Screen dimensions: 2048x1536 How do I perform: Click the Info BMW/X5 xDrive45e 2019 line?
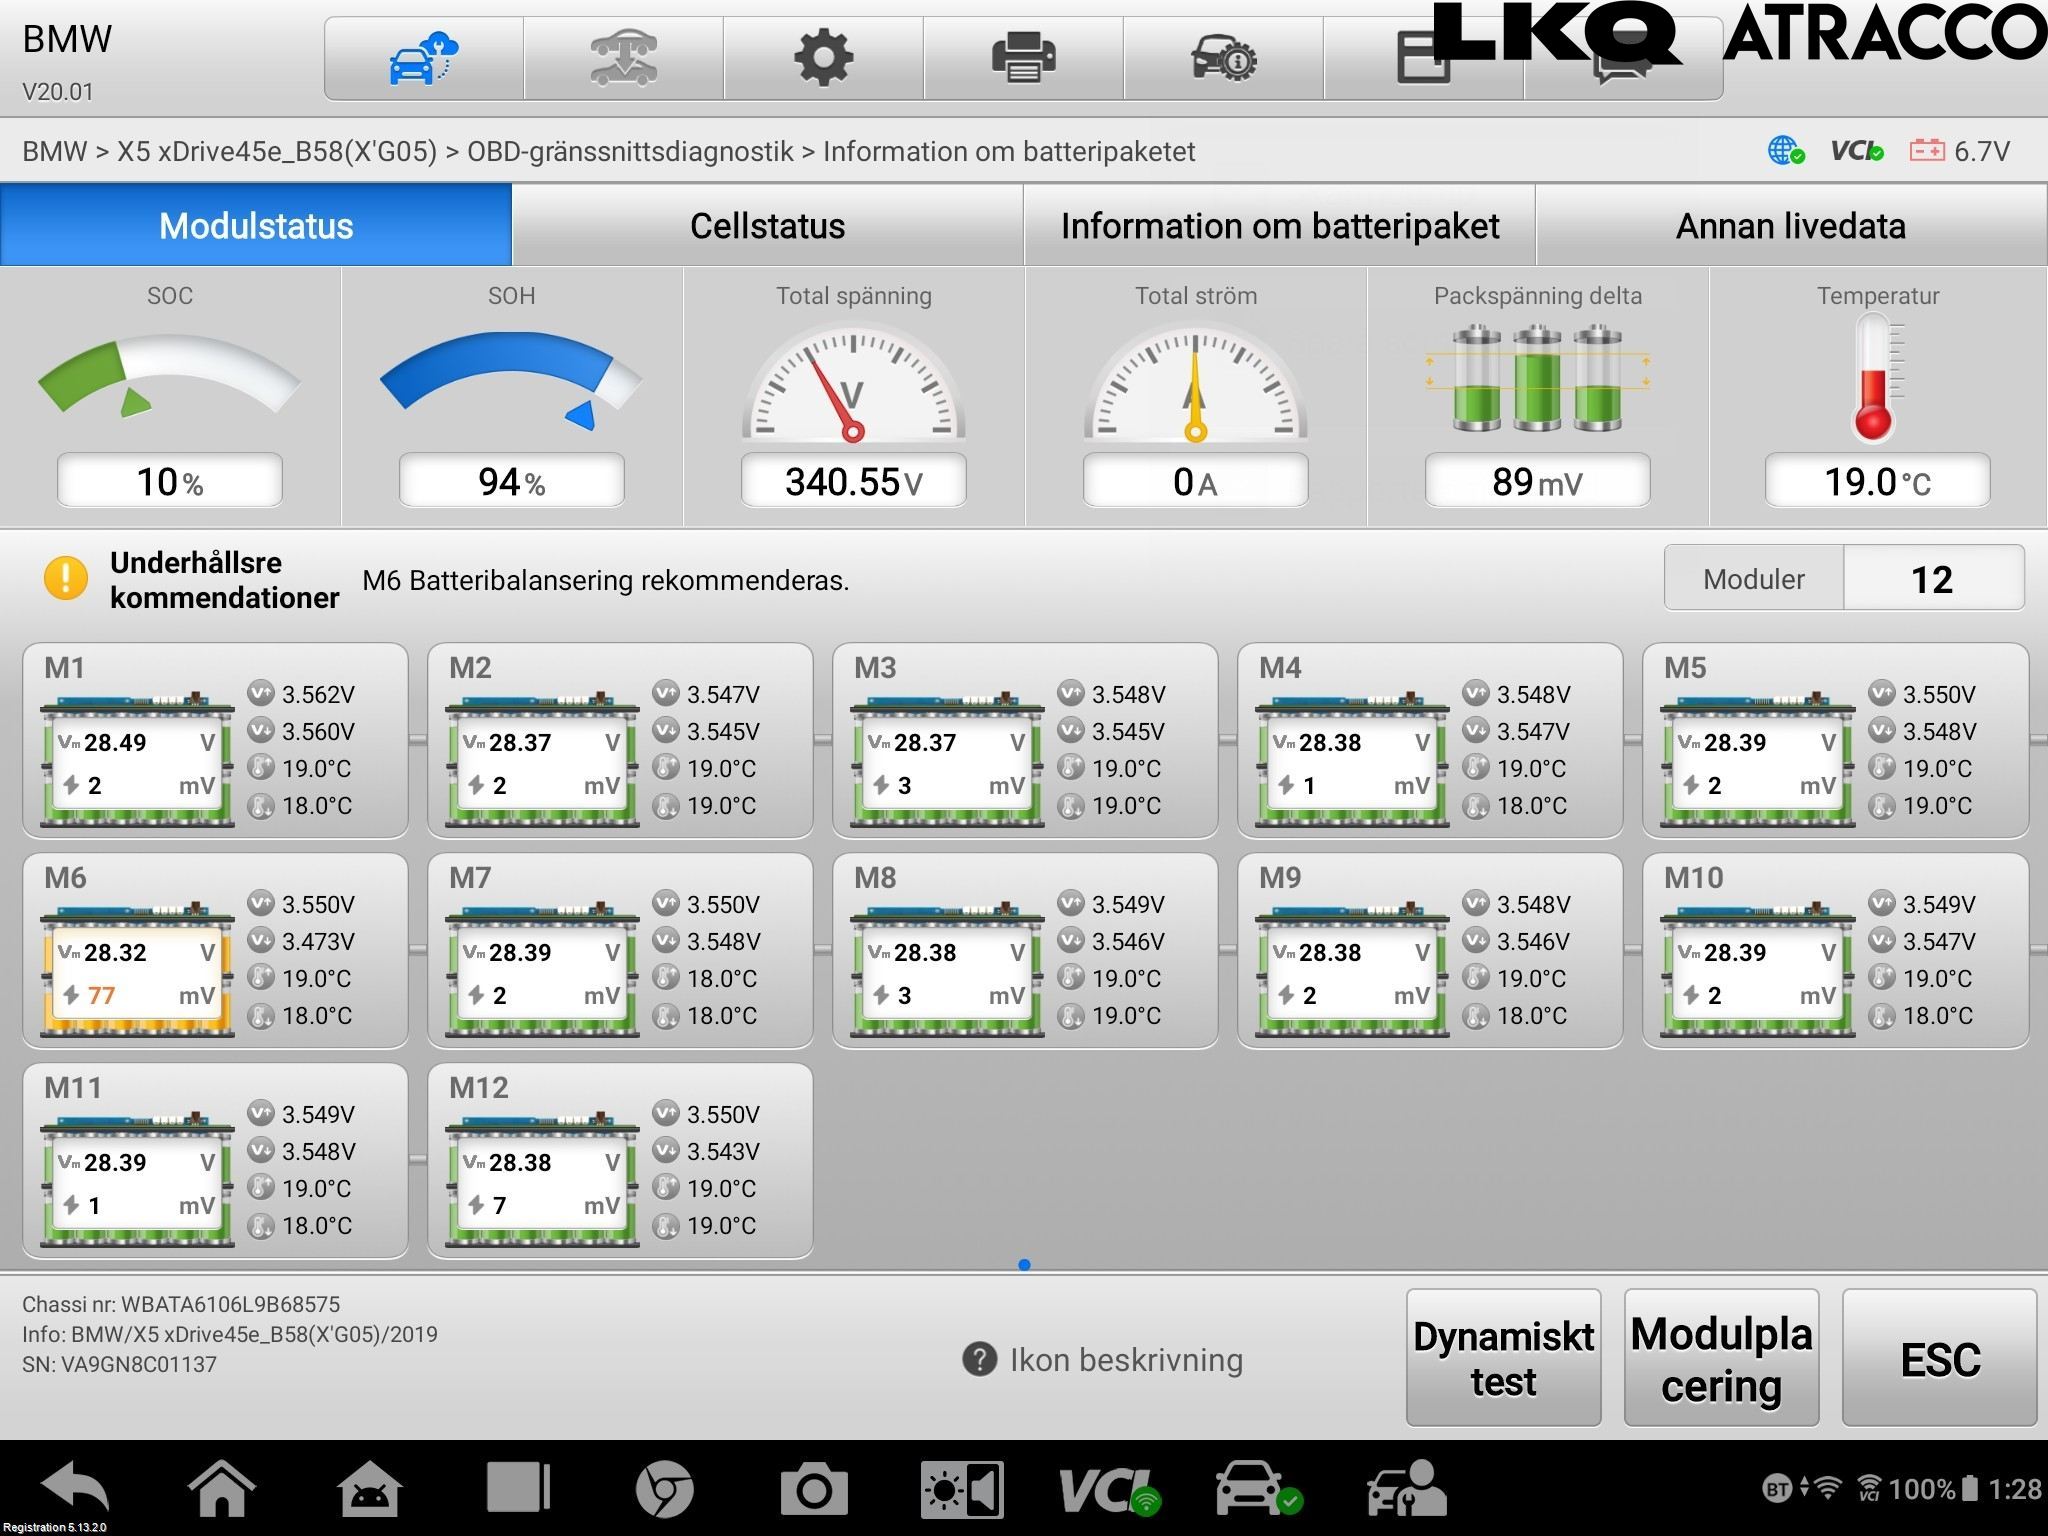[230, 1334]
